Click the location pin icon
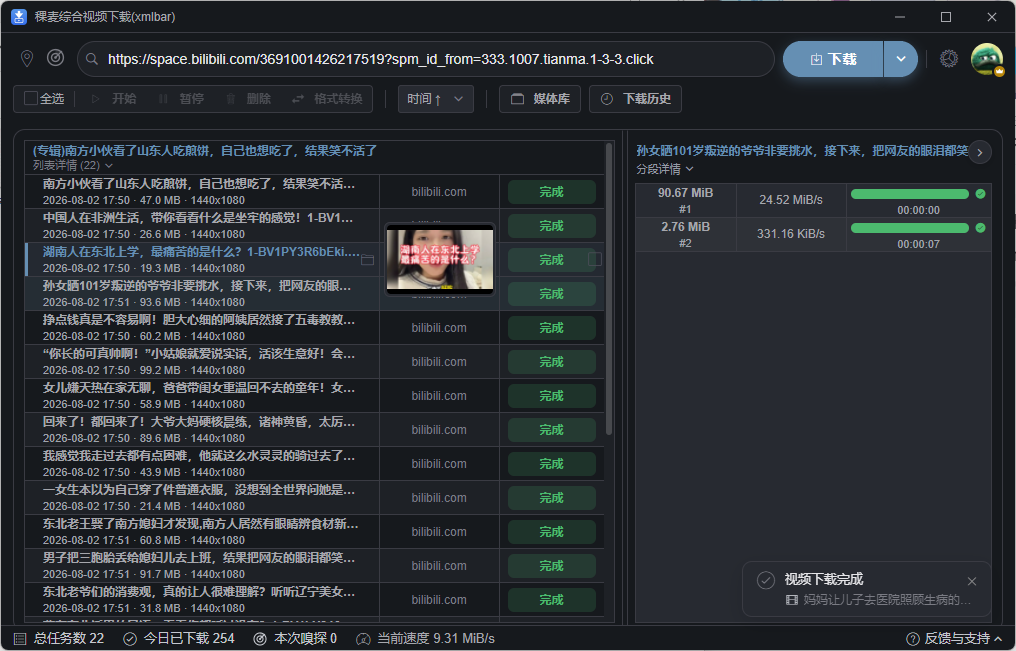The width and height of the screenshot is (1016, 651). (x=27, y=59)
